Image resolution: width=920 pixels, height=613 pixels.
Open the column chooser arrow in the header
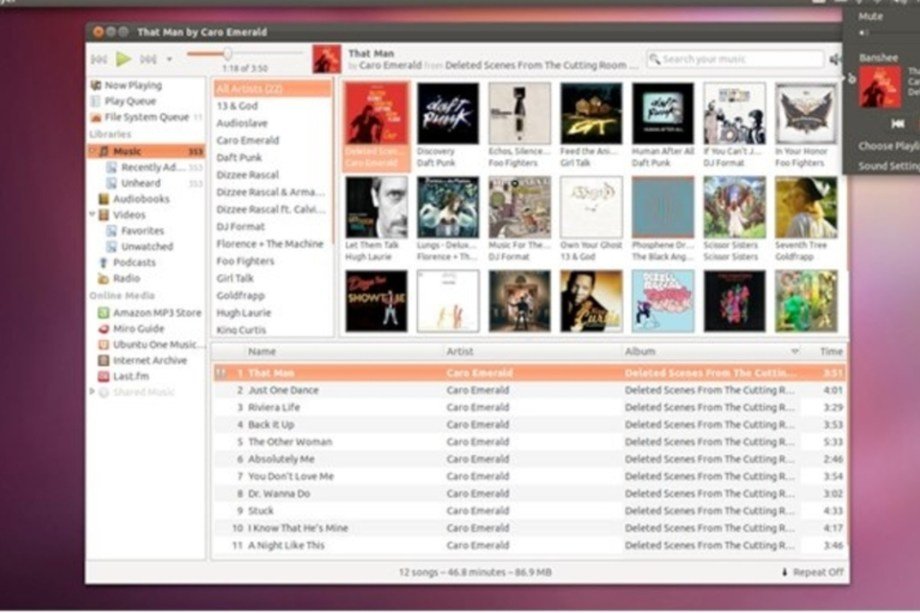coord(795,351)
